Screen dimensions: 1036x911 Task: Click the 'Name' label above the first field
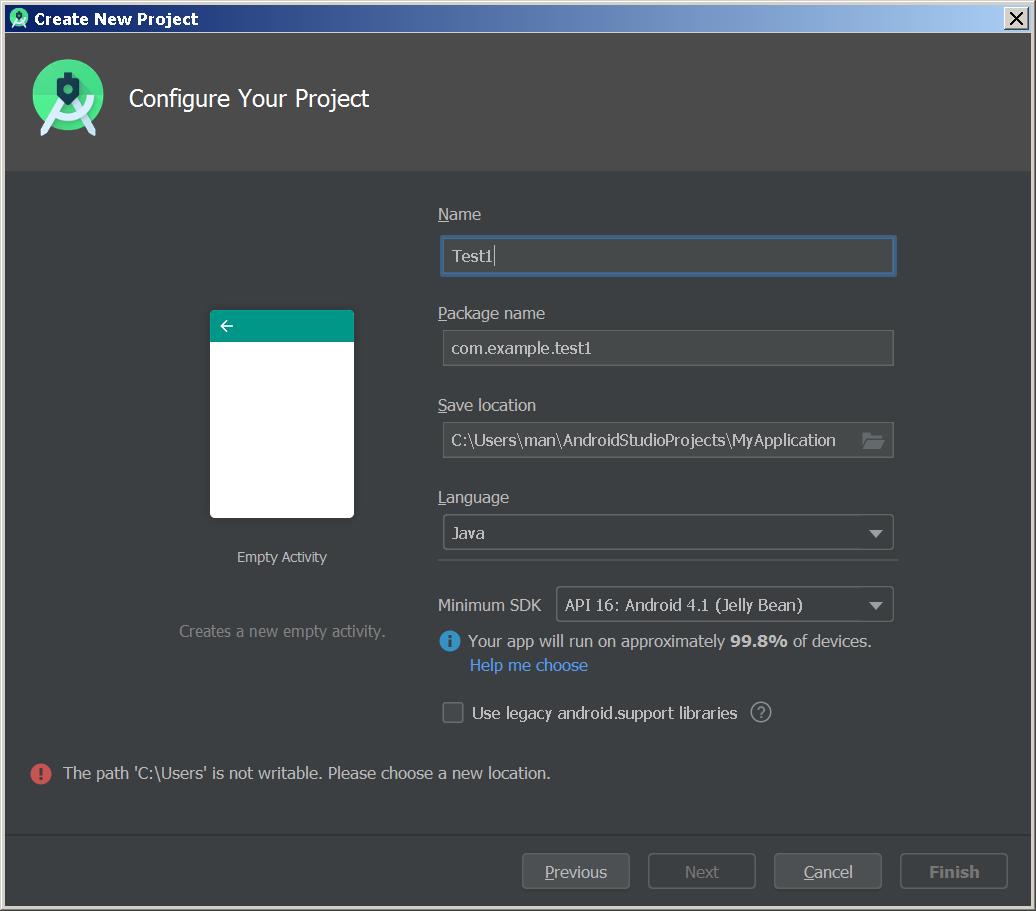pyautogui.click(x=459, y=215)
